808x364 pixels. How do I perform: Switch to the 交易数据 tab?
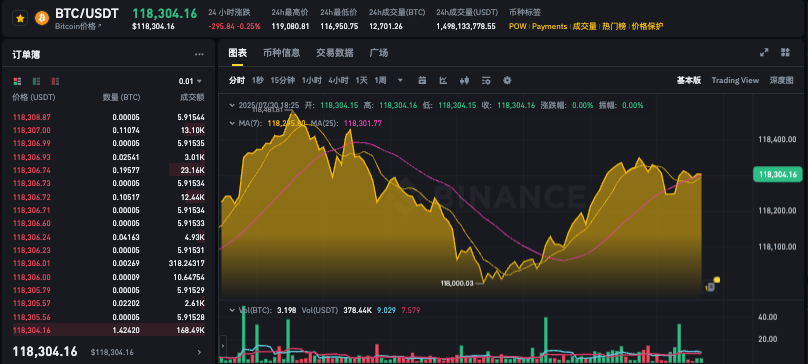coord(335,53)
